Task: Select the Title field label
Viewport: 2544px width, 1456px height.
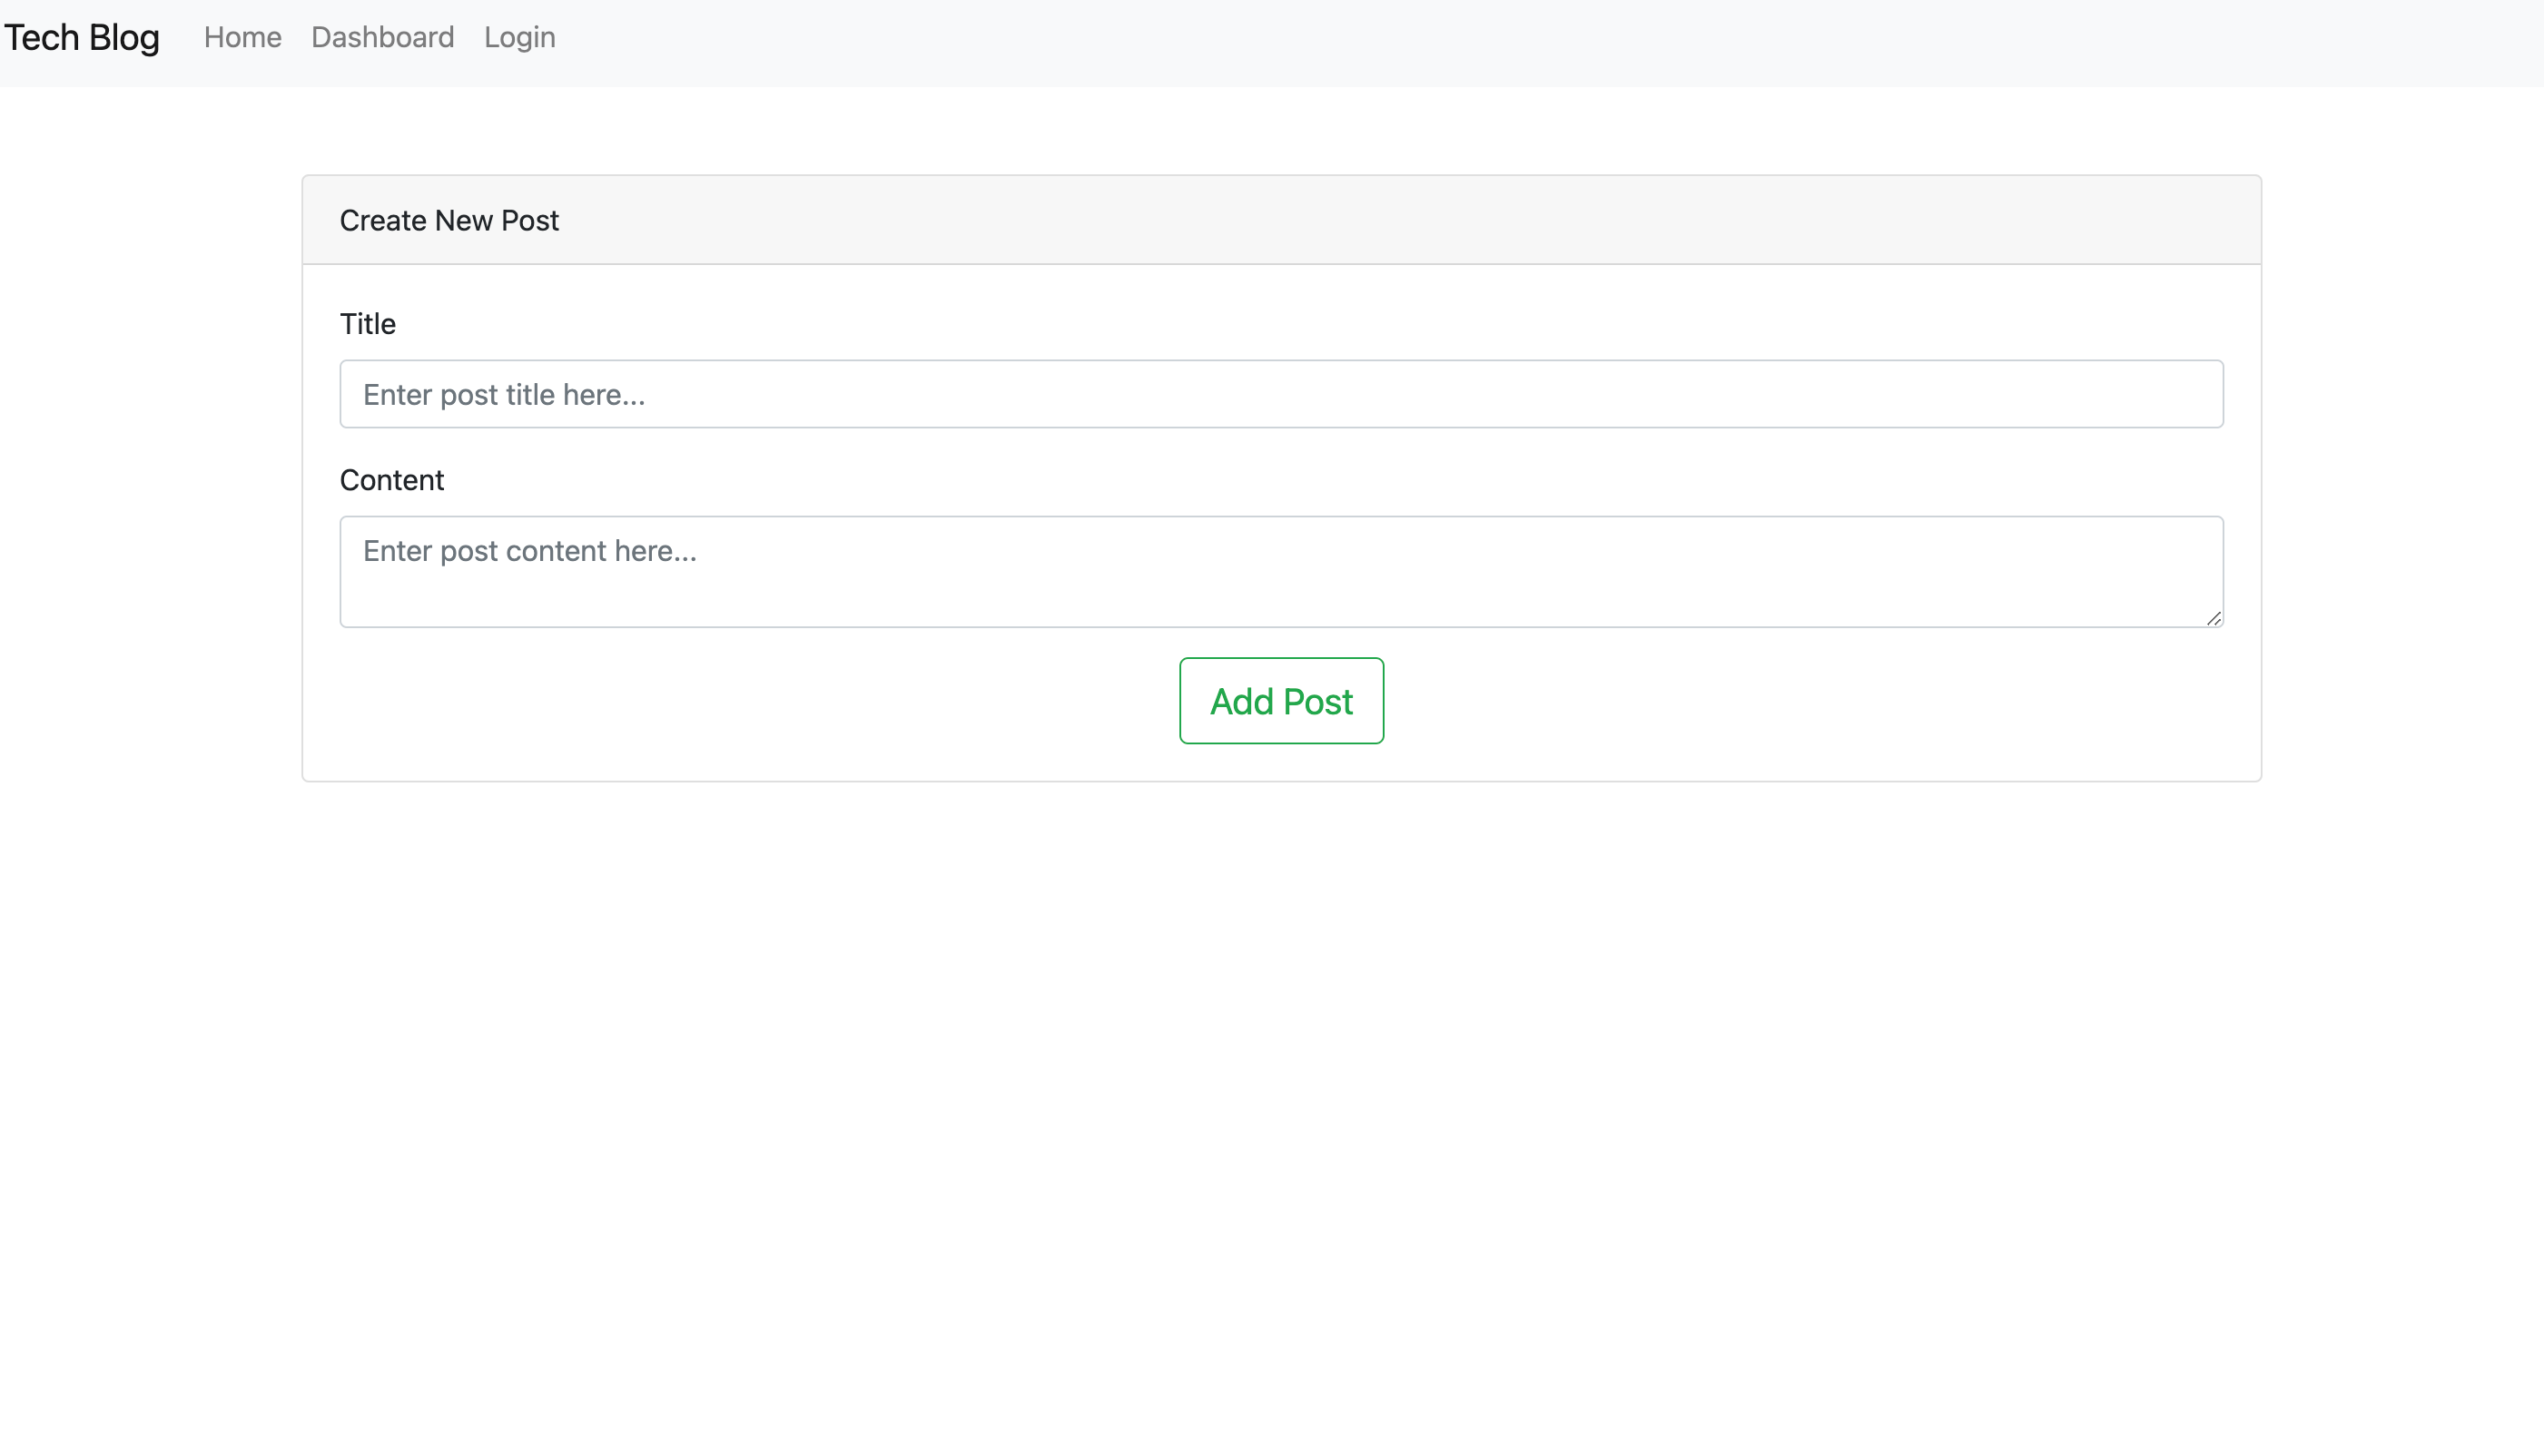Action: 368,324
